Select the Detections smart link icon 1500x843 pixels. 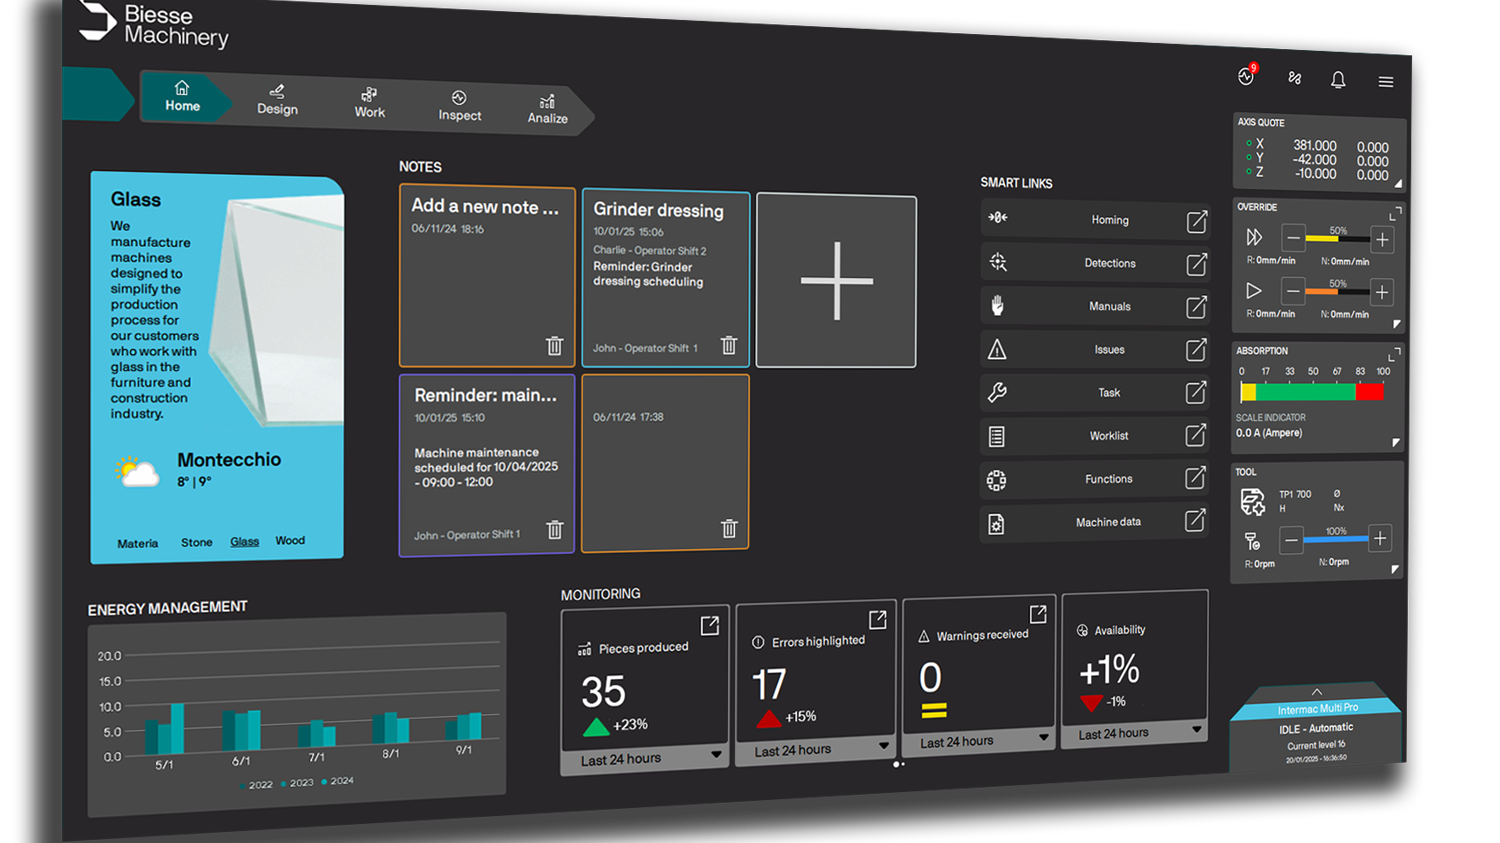[x=996, y=261]
